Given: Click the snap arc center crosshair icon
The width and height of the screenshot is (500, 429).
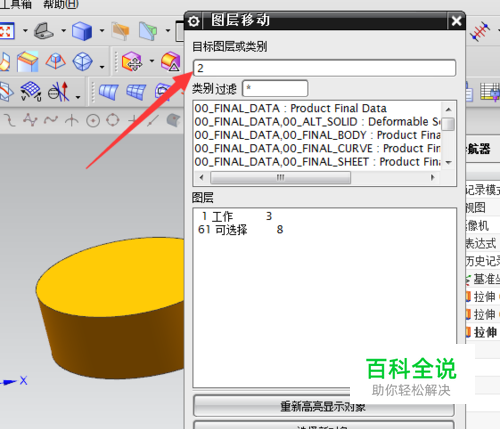Looking at the screenshot, I should (72, 120).
